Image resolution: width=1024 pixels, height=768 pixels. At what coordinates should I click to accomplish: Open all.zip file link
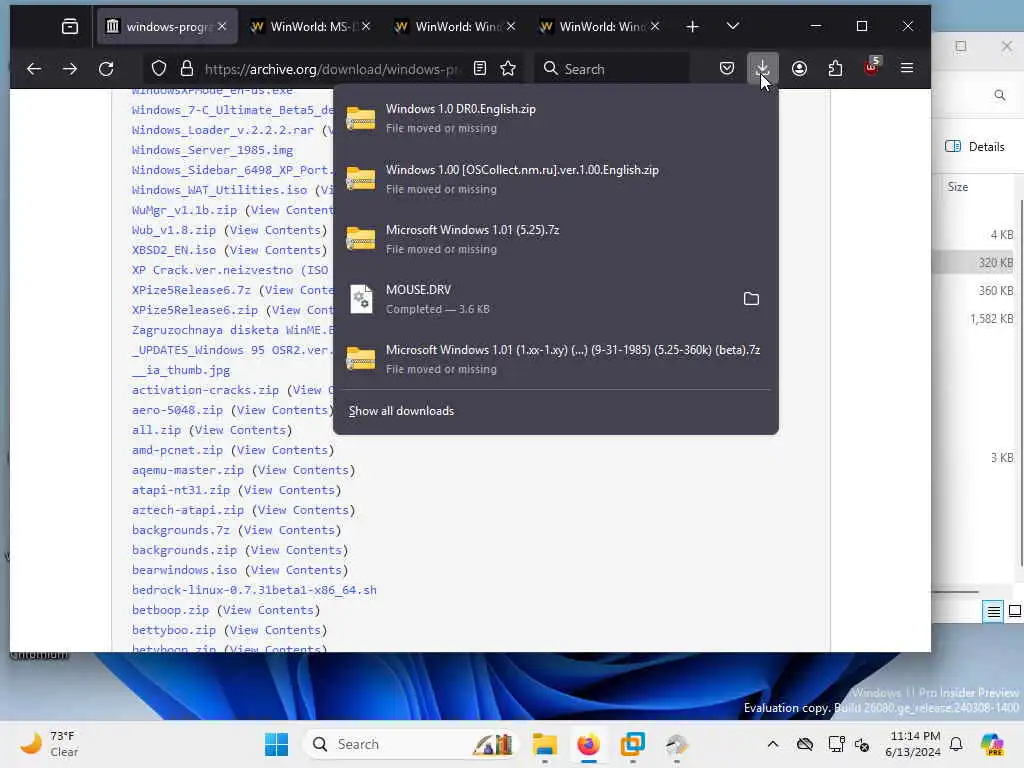pyautogui.click(x=156, y=430)
